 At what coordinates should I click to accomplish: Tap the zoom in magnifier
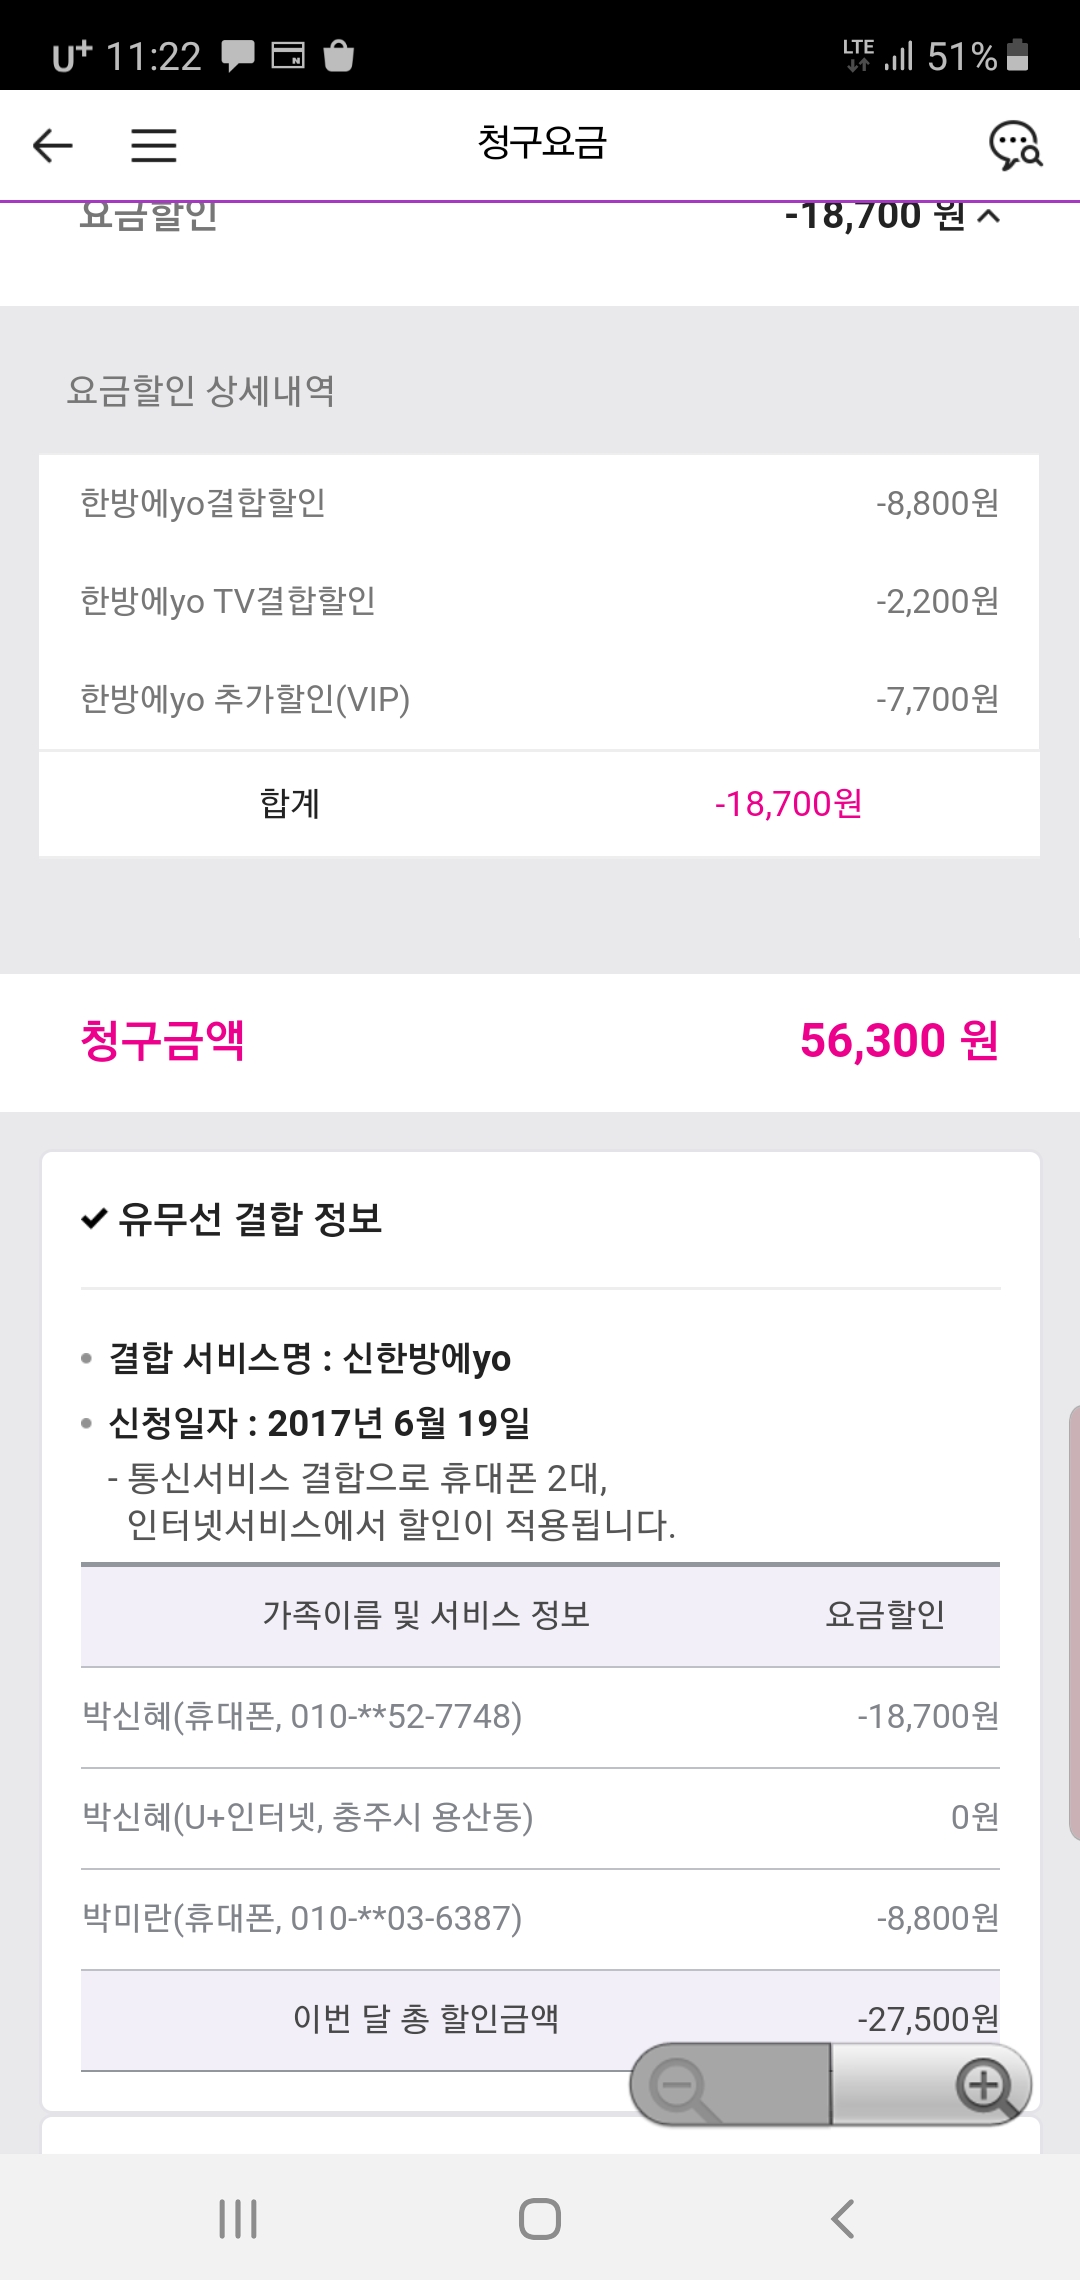click(x=985, y=2086)
